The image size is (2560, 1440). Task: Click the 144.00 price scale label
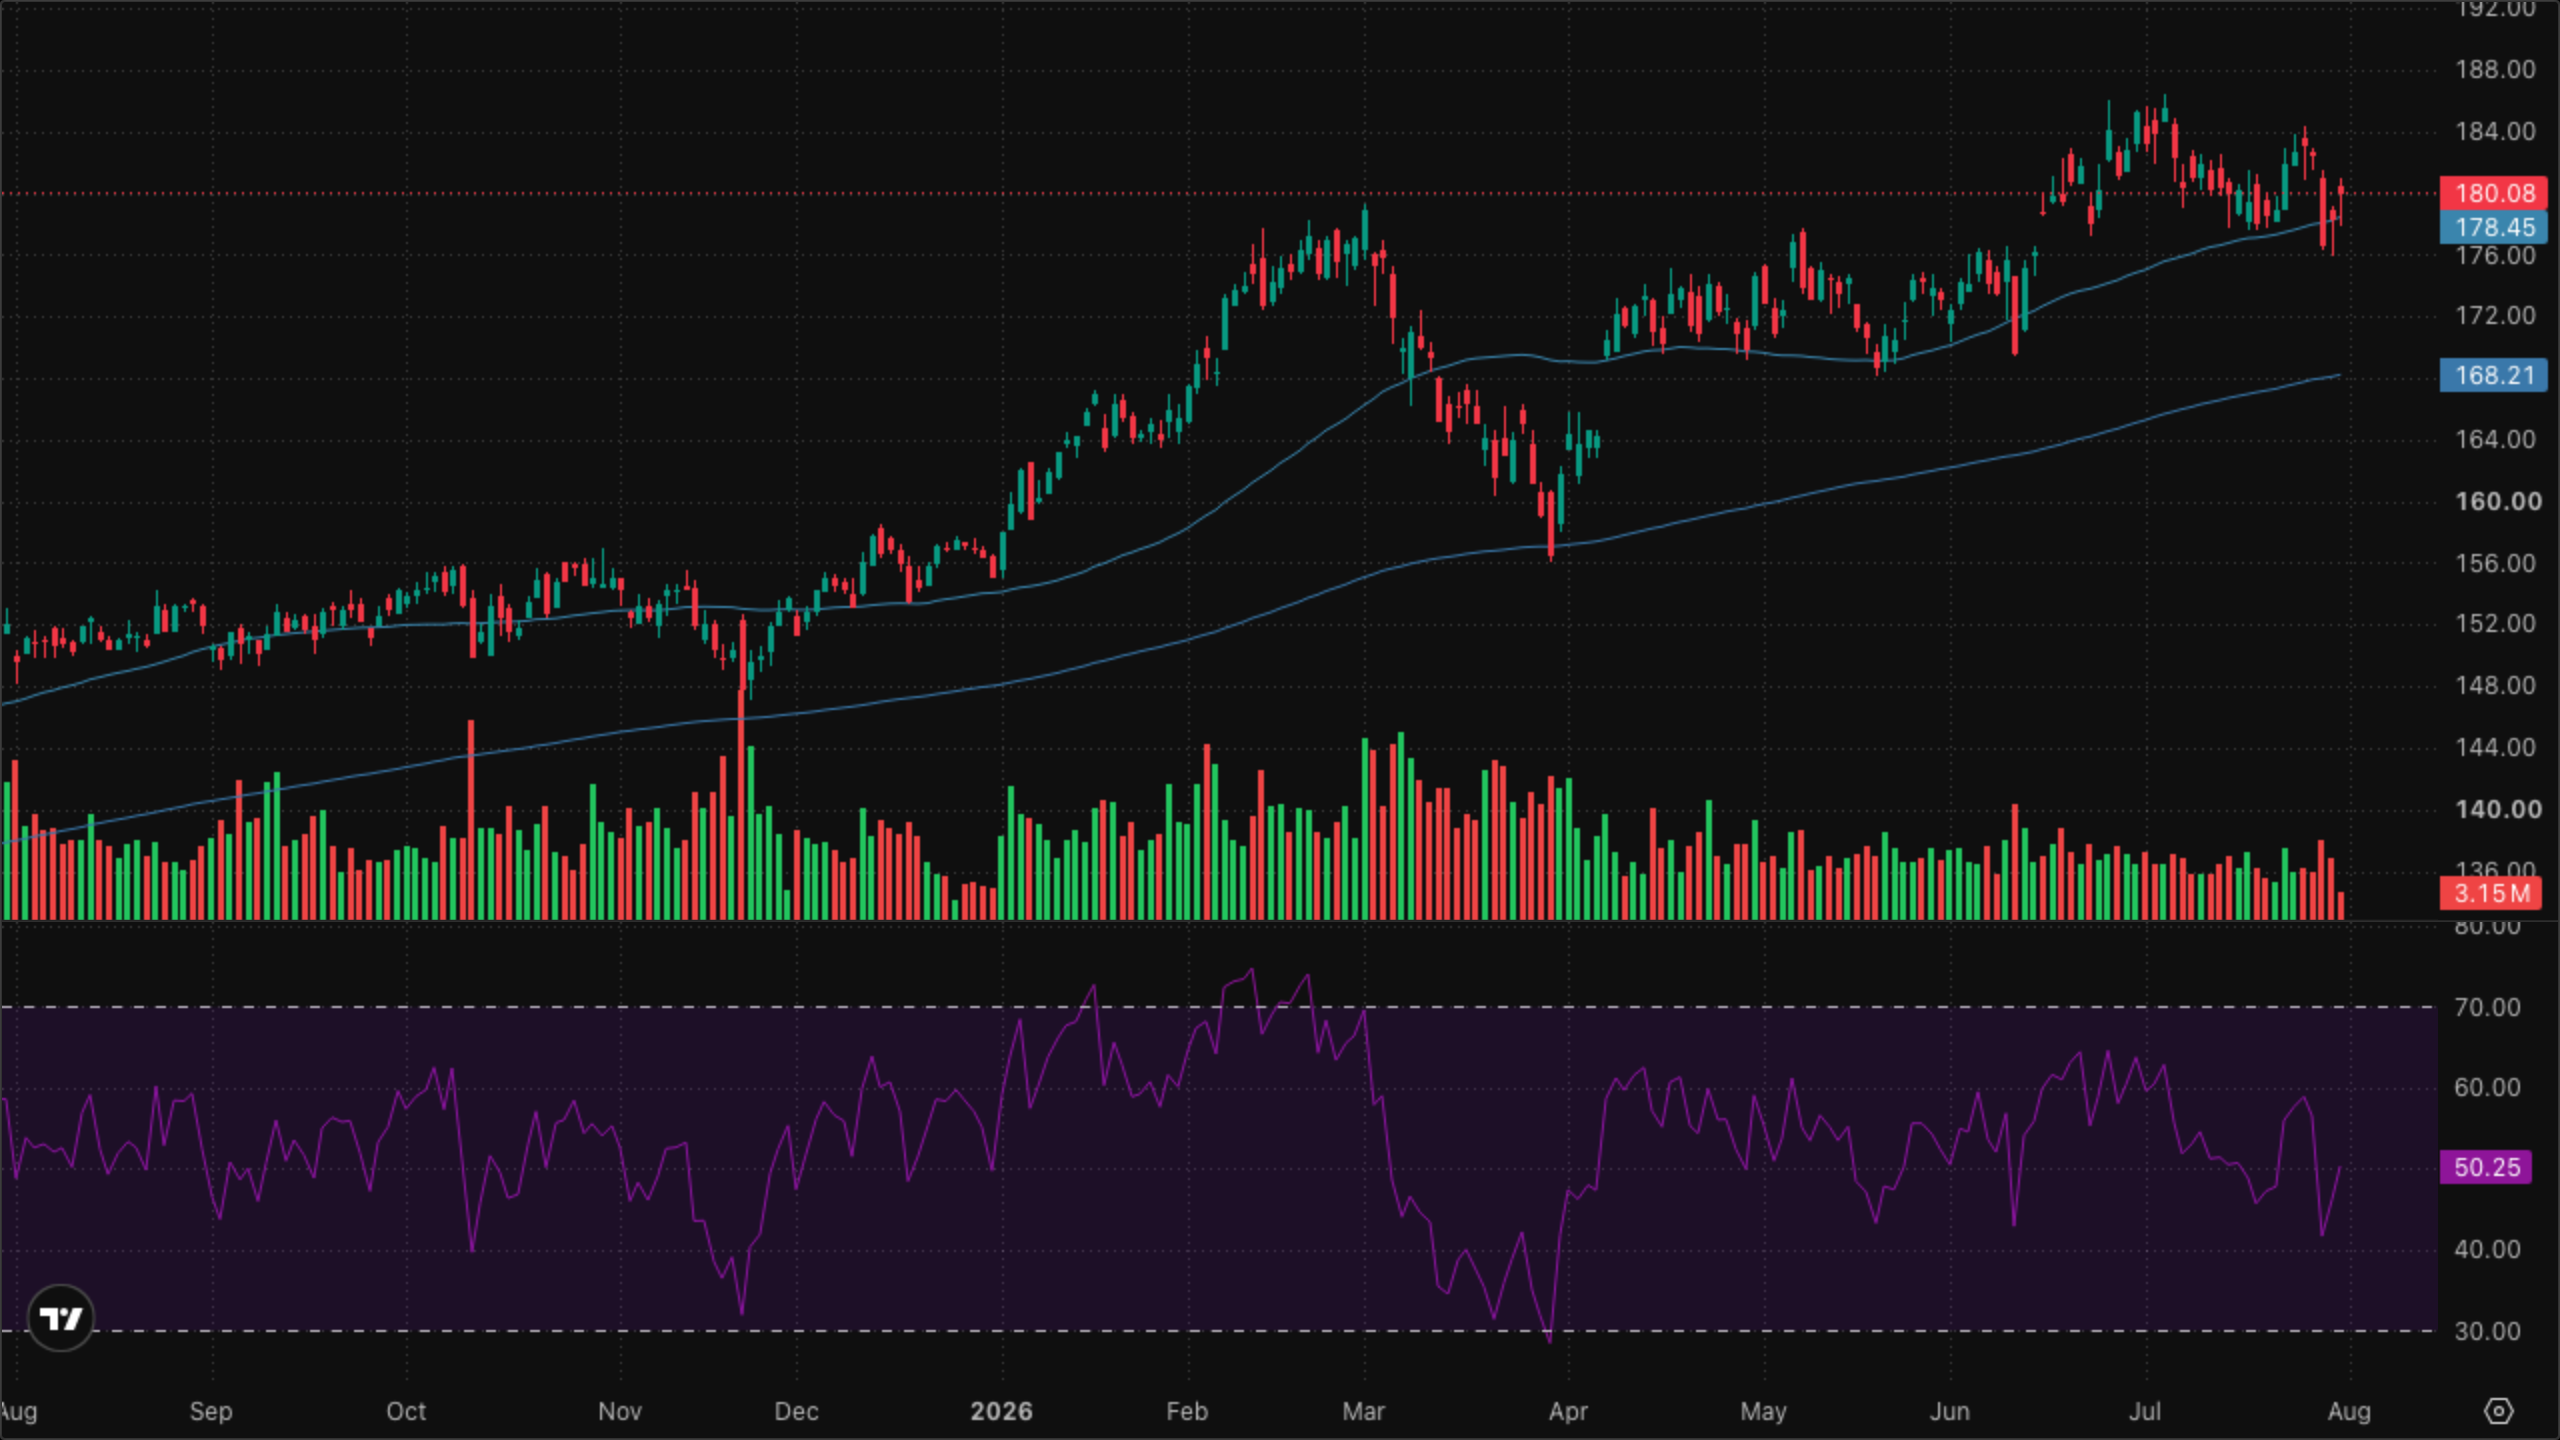pos(2495,748)
